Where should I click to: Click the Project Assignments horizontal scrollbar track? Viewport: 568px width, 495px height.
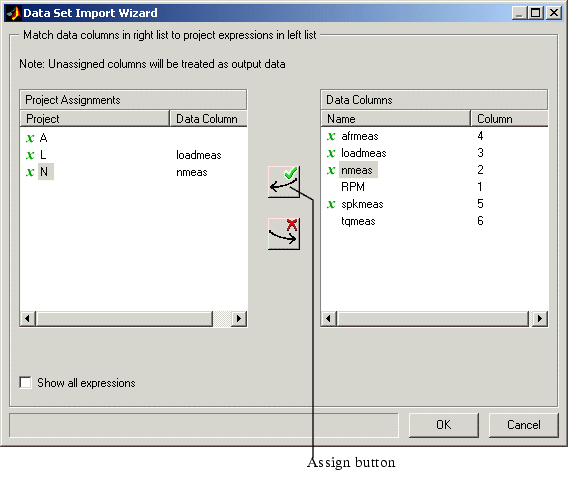point(222,319)
